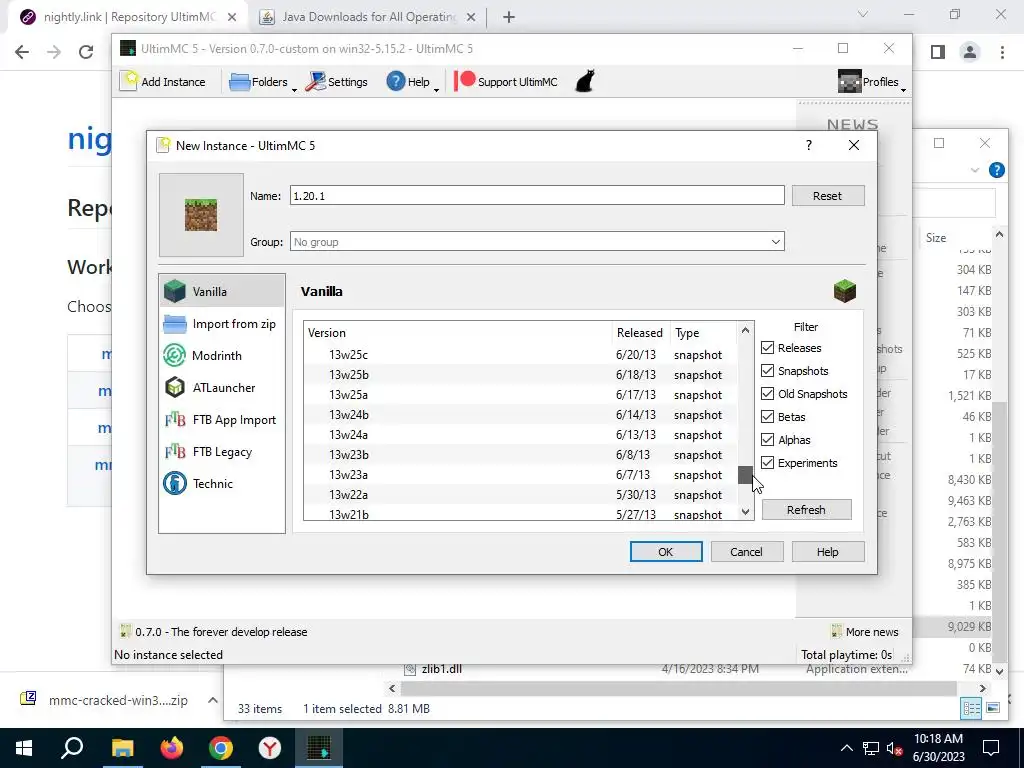Select ATLauncher source
This screenshot has height=768, width=1024.
[x=222, y=387]
